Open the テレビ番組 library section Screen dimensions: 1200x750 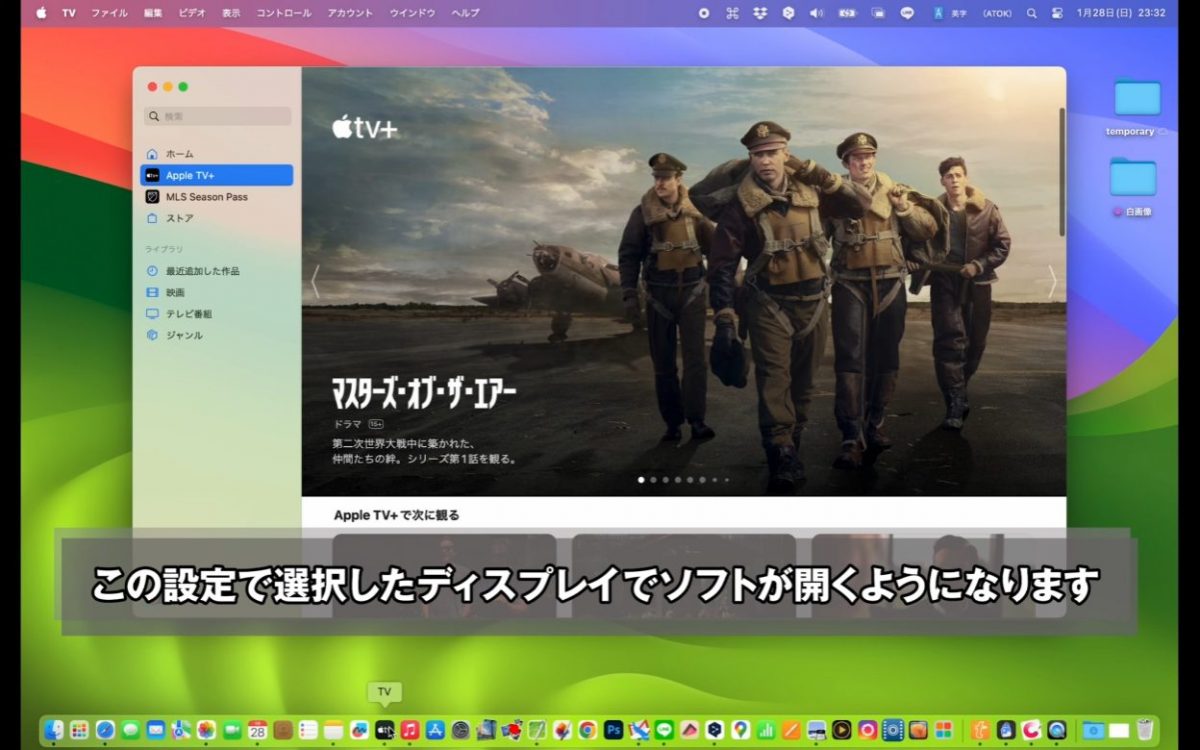(x=217, y=313)
